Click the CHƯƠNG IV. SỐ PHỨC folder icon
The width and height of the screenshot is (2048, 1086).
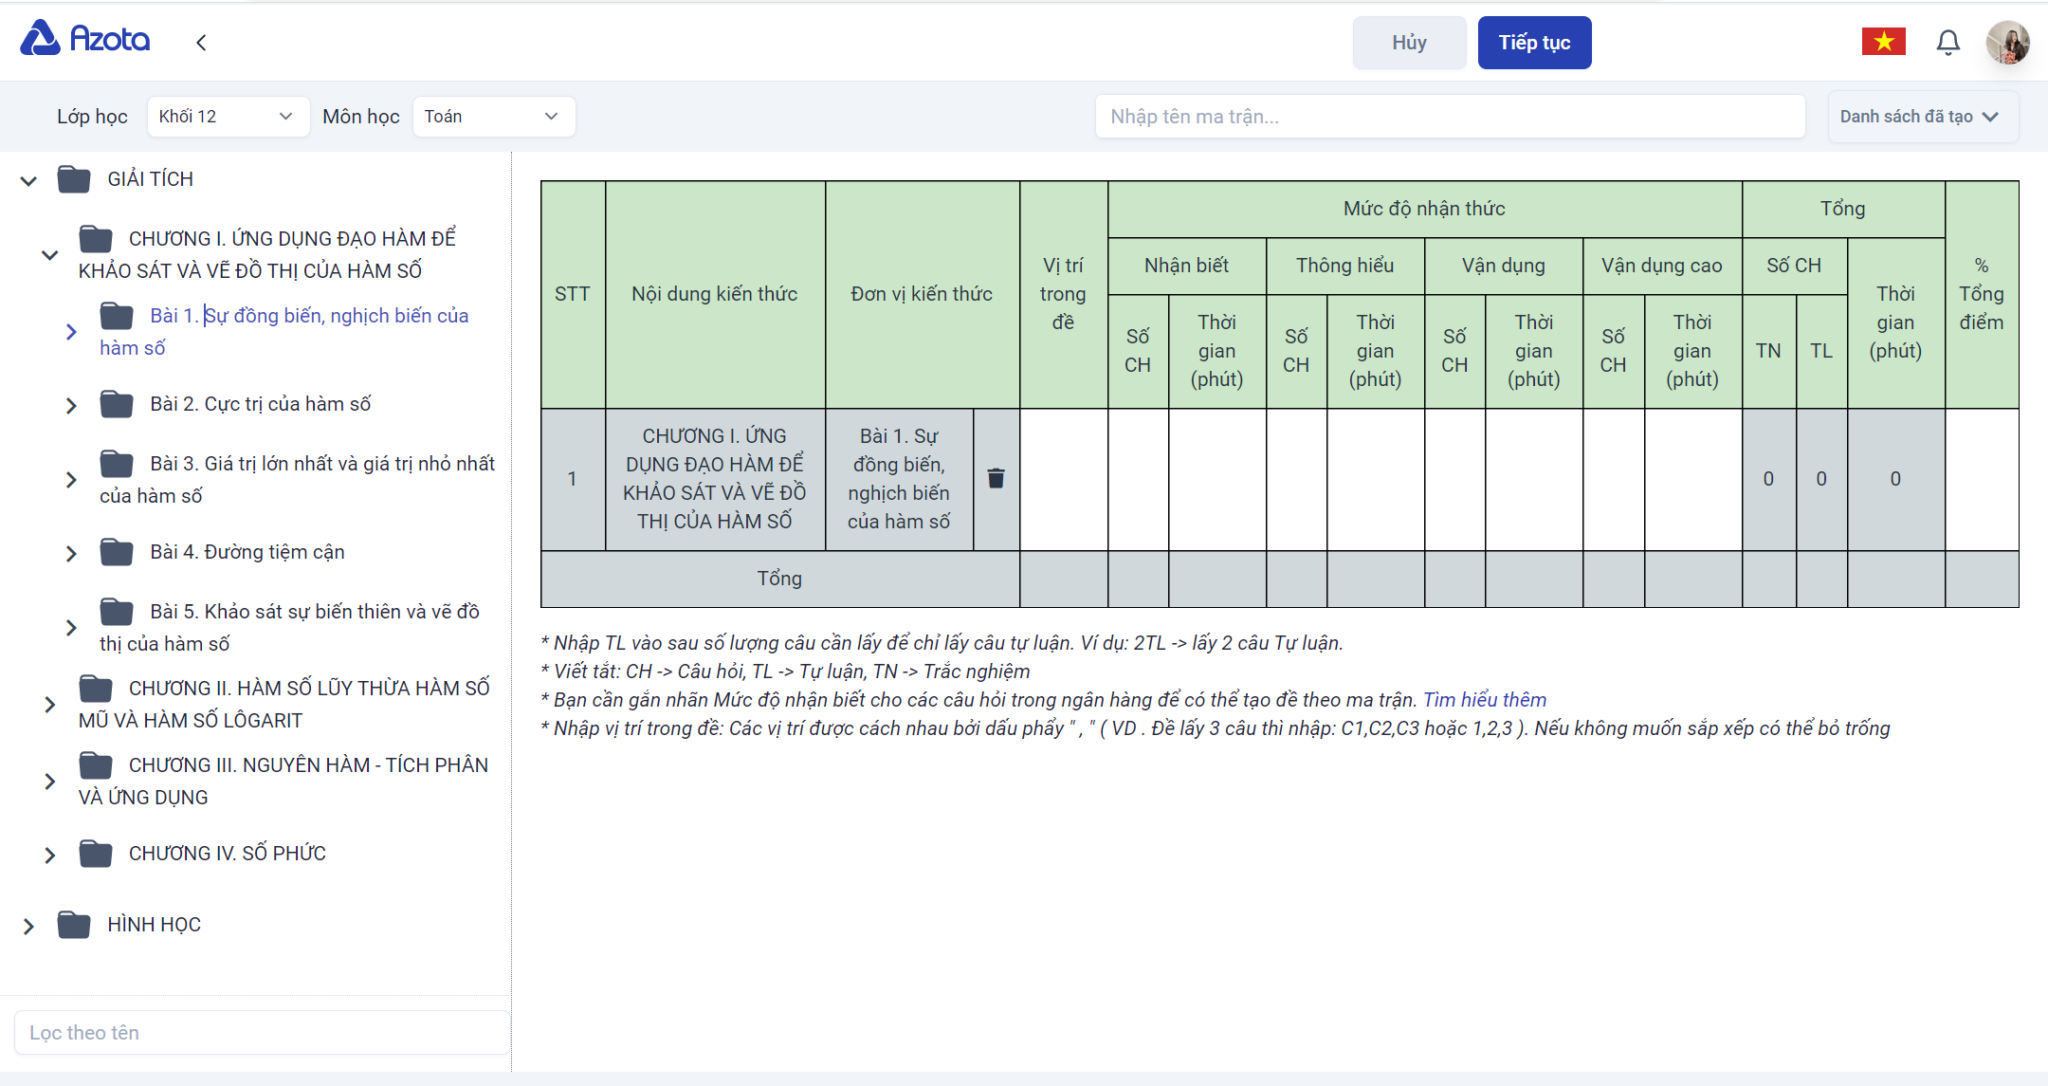click(x=96, y=853)
